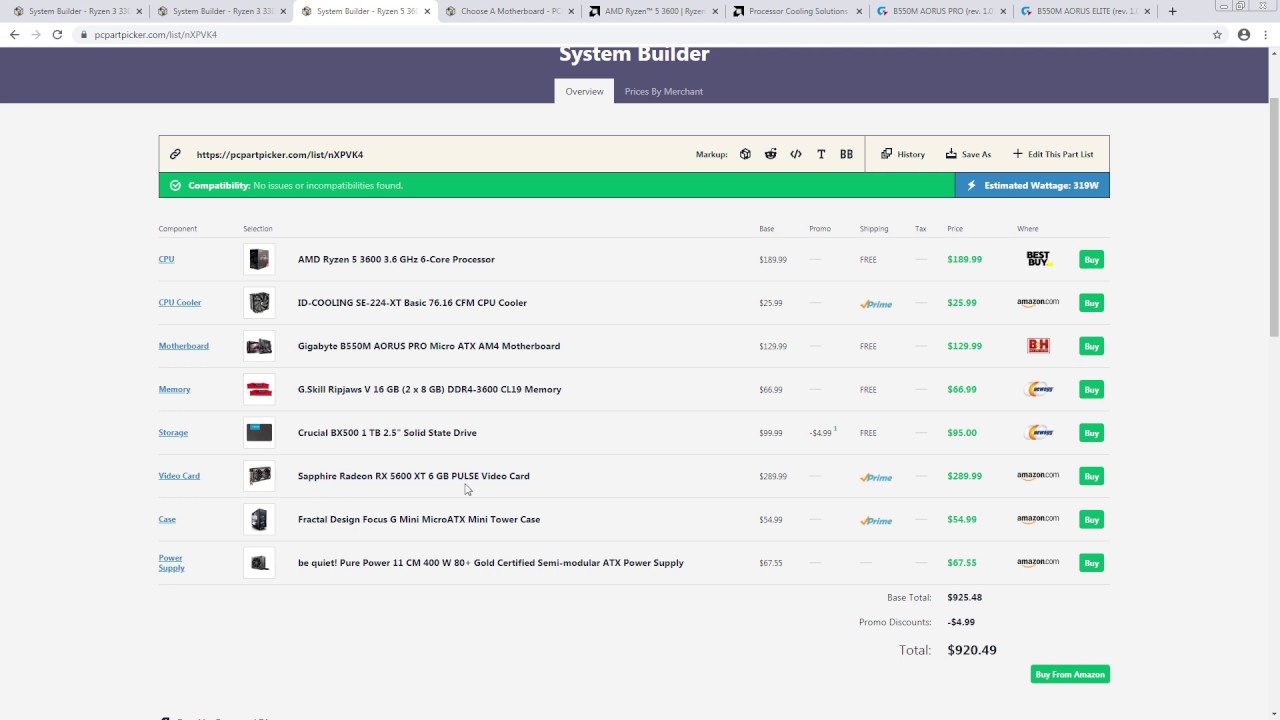
Task: Open the Chrome profile menu
Action: pyautogui.click(x=1244, y=34)
